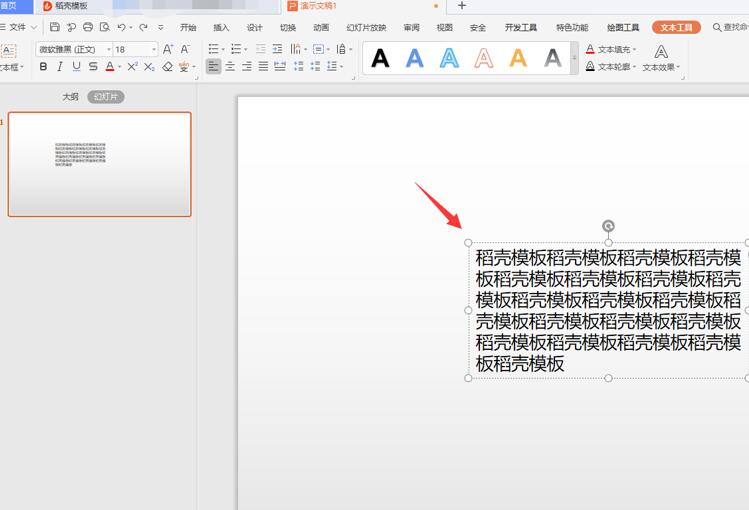Toggle bold formatting

pos(43,66)
